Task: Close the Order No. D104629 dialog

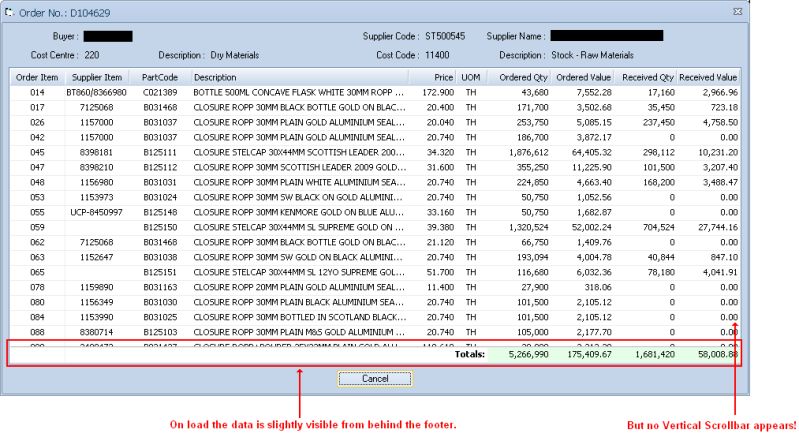Action: 737,11
